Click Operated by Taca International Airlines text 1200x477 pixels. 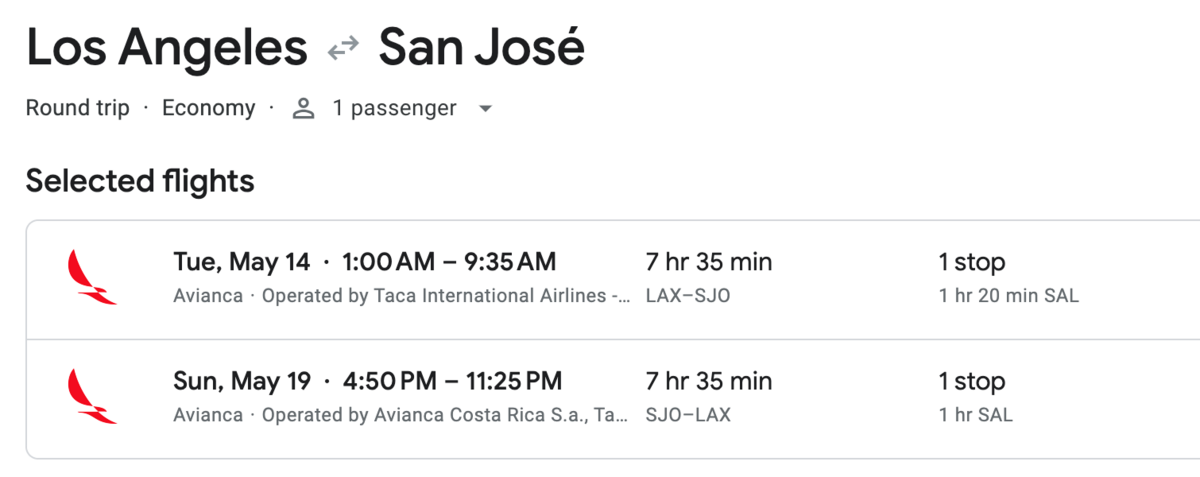pos(446,296)
